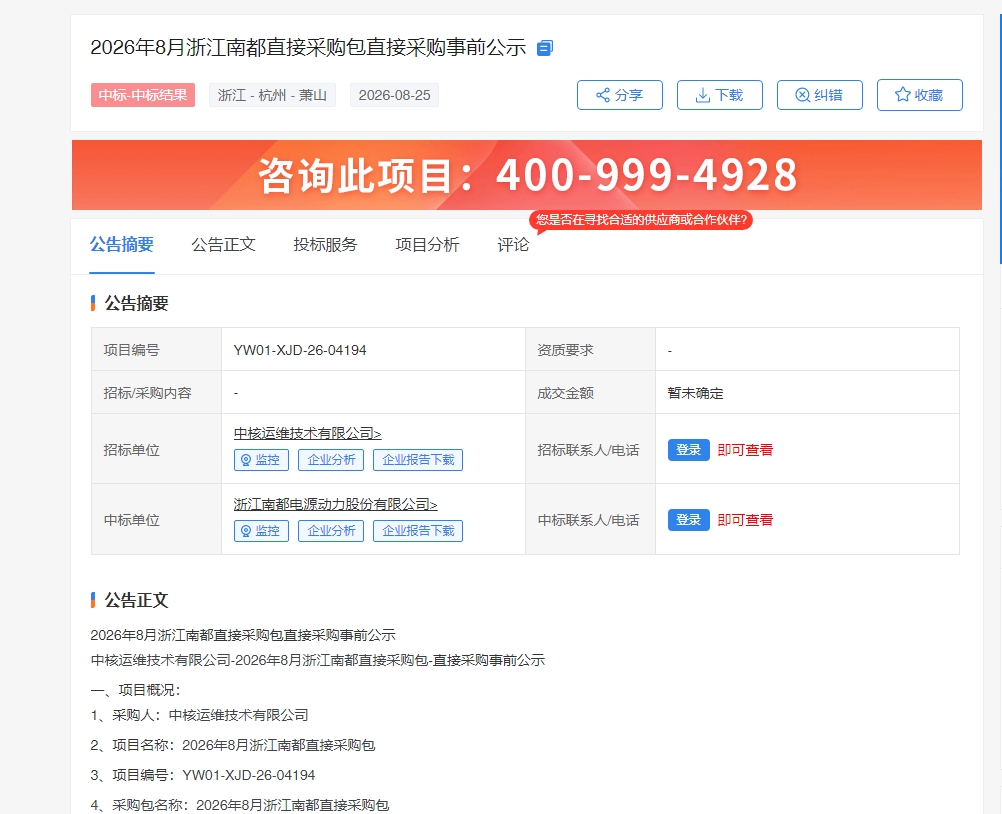Click the 招标/采购内容 label cell

[x=157, y=392]
